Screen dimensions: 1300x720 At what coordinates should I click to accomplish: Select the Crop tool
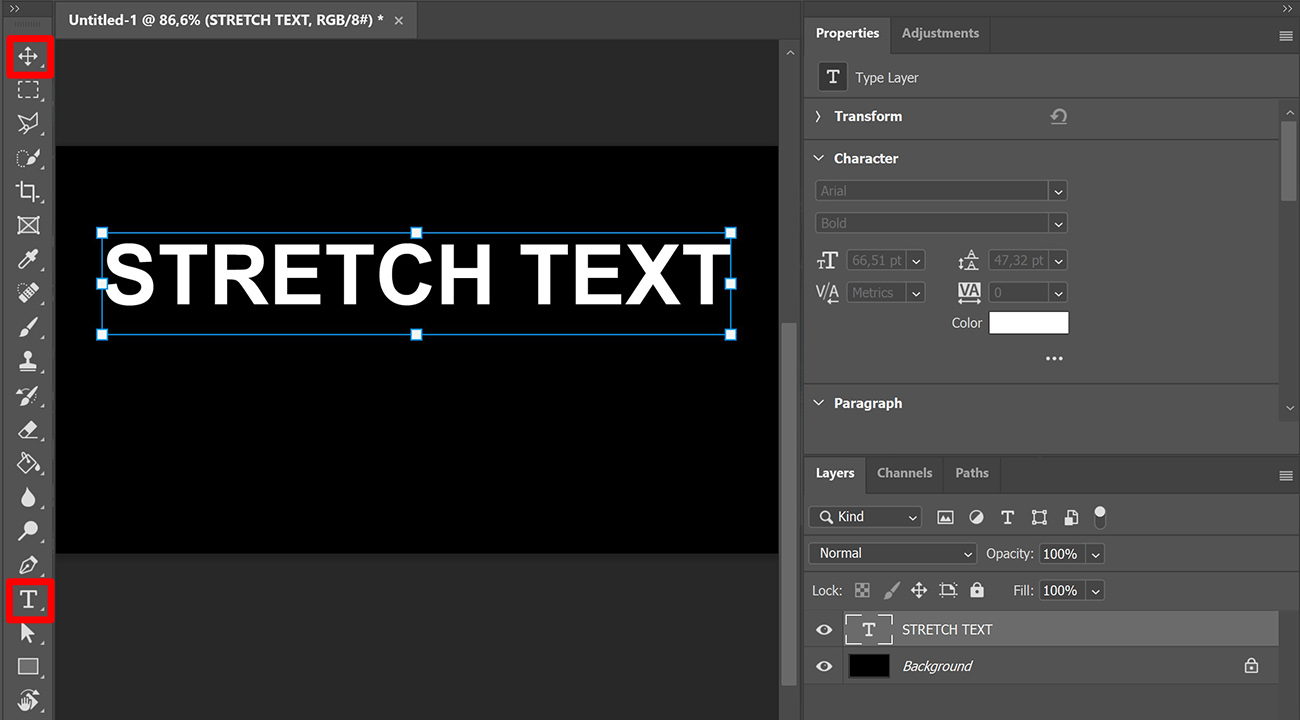28,191
